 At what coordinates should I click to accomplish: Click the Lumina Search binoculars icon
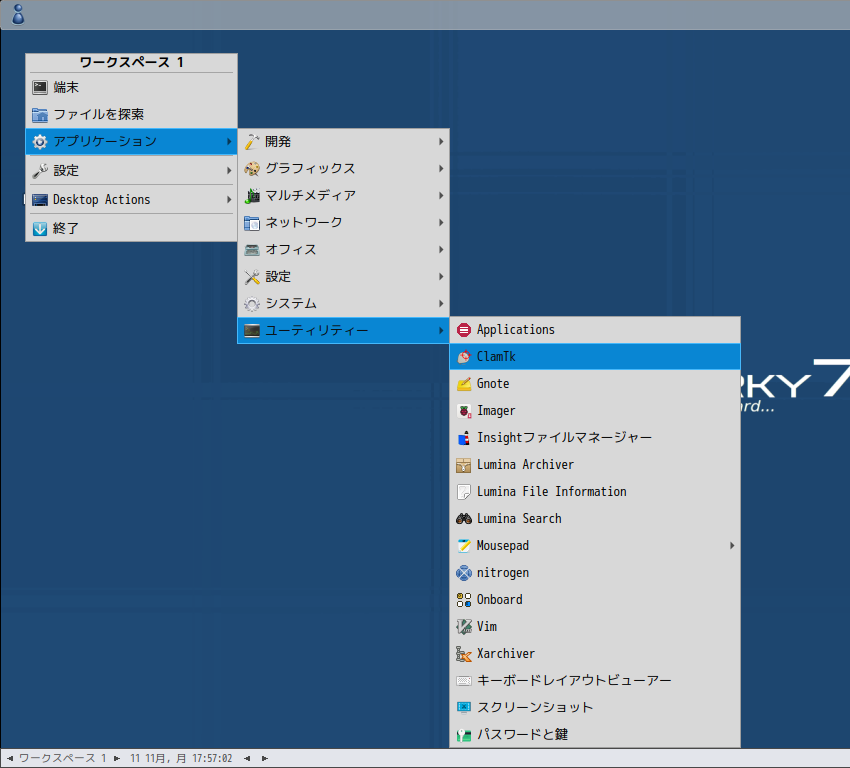463,519
